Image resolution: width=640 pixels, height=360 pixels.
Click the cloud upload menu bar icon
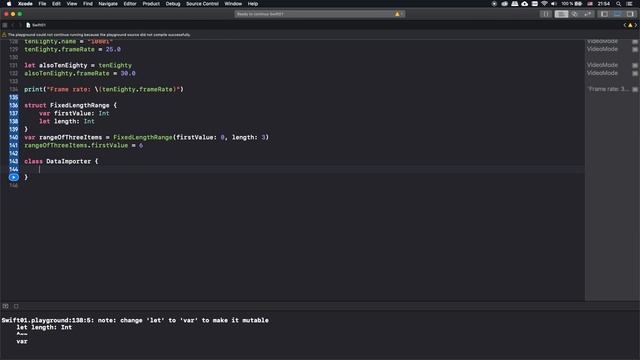point(524,4)
